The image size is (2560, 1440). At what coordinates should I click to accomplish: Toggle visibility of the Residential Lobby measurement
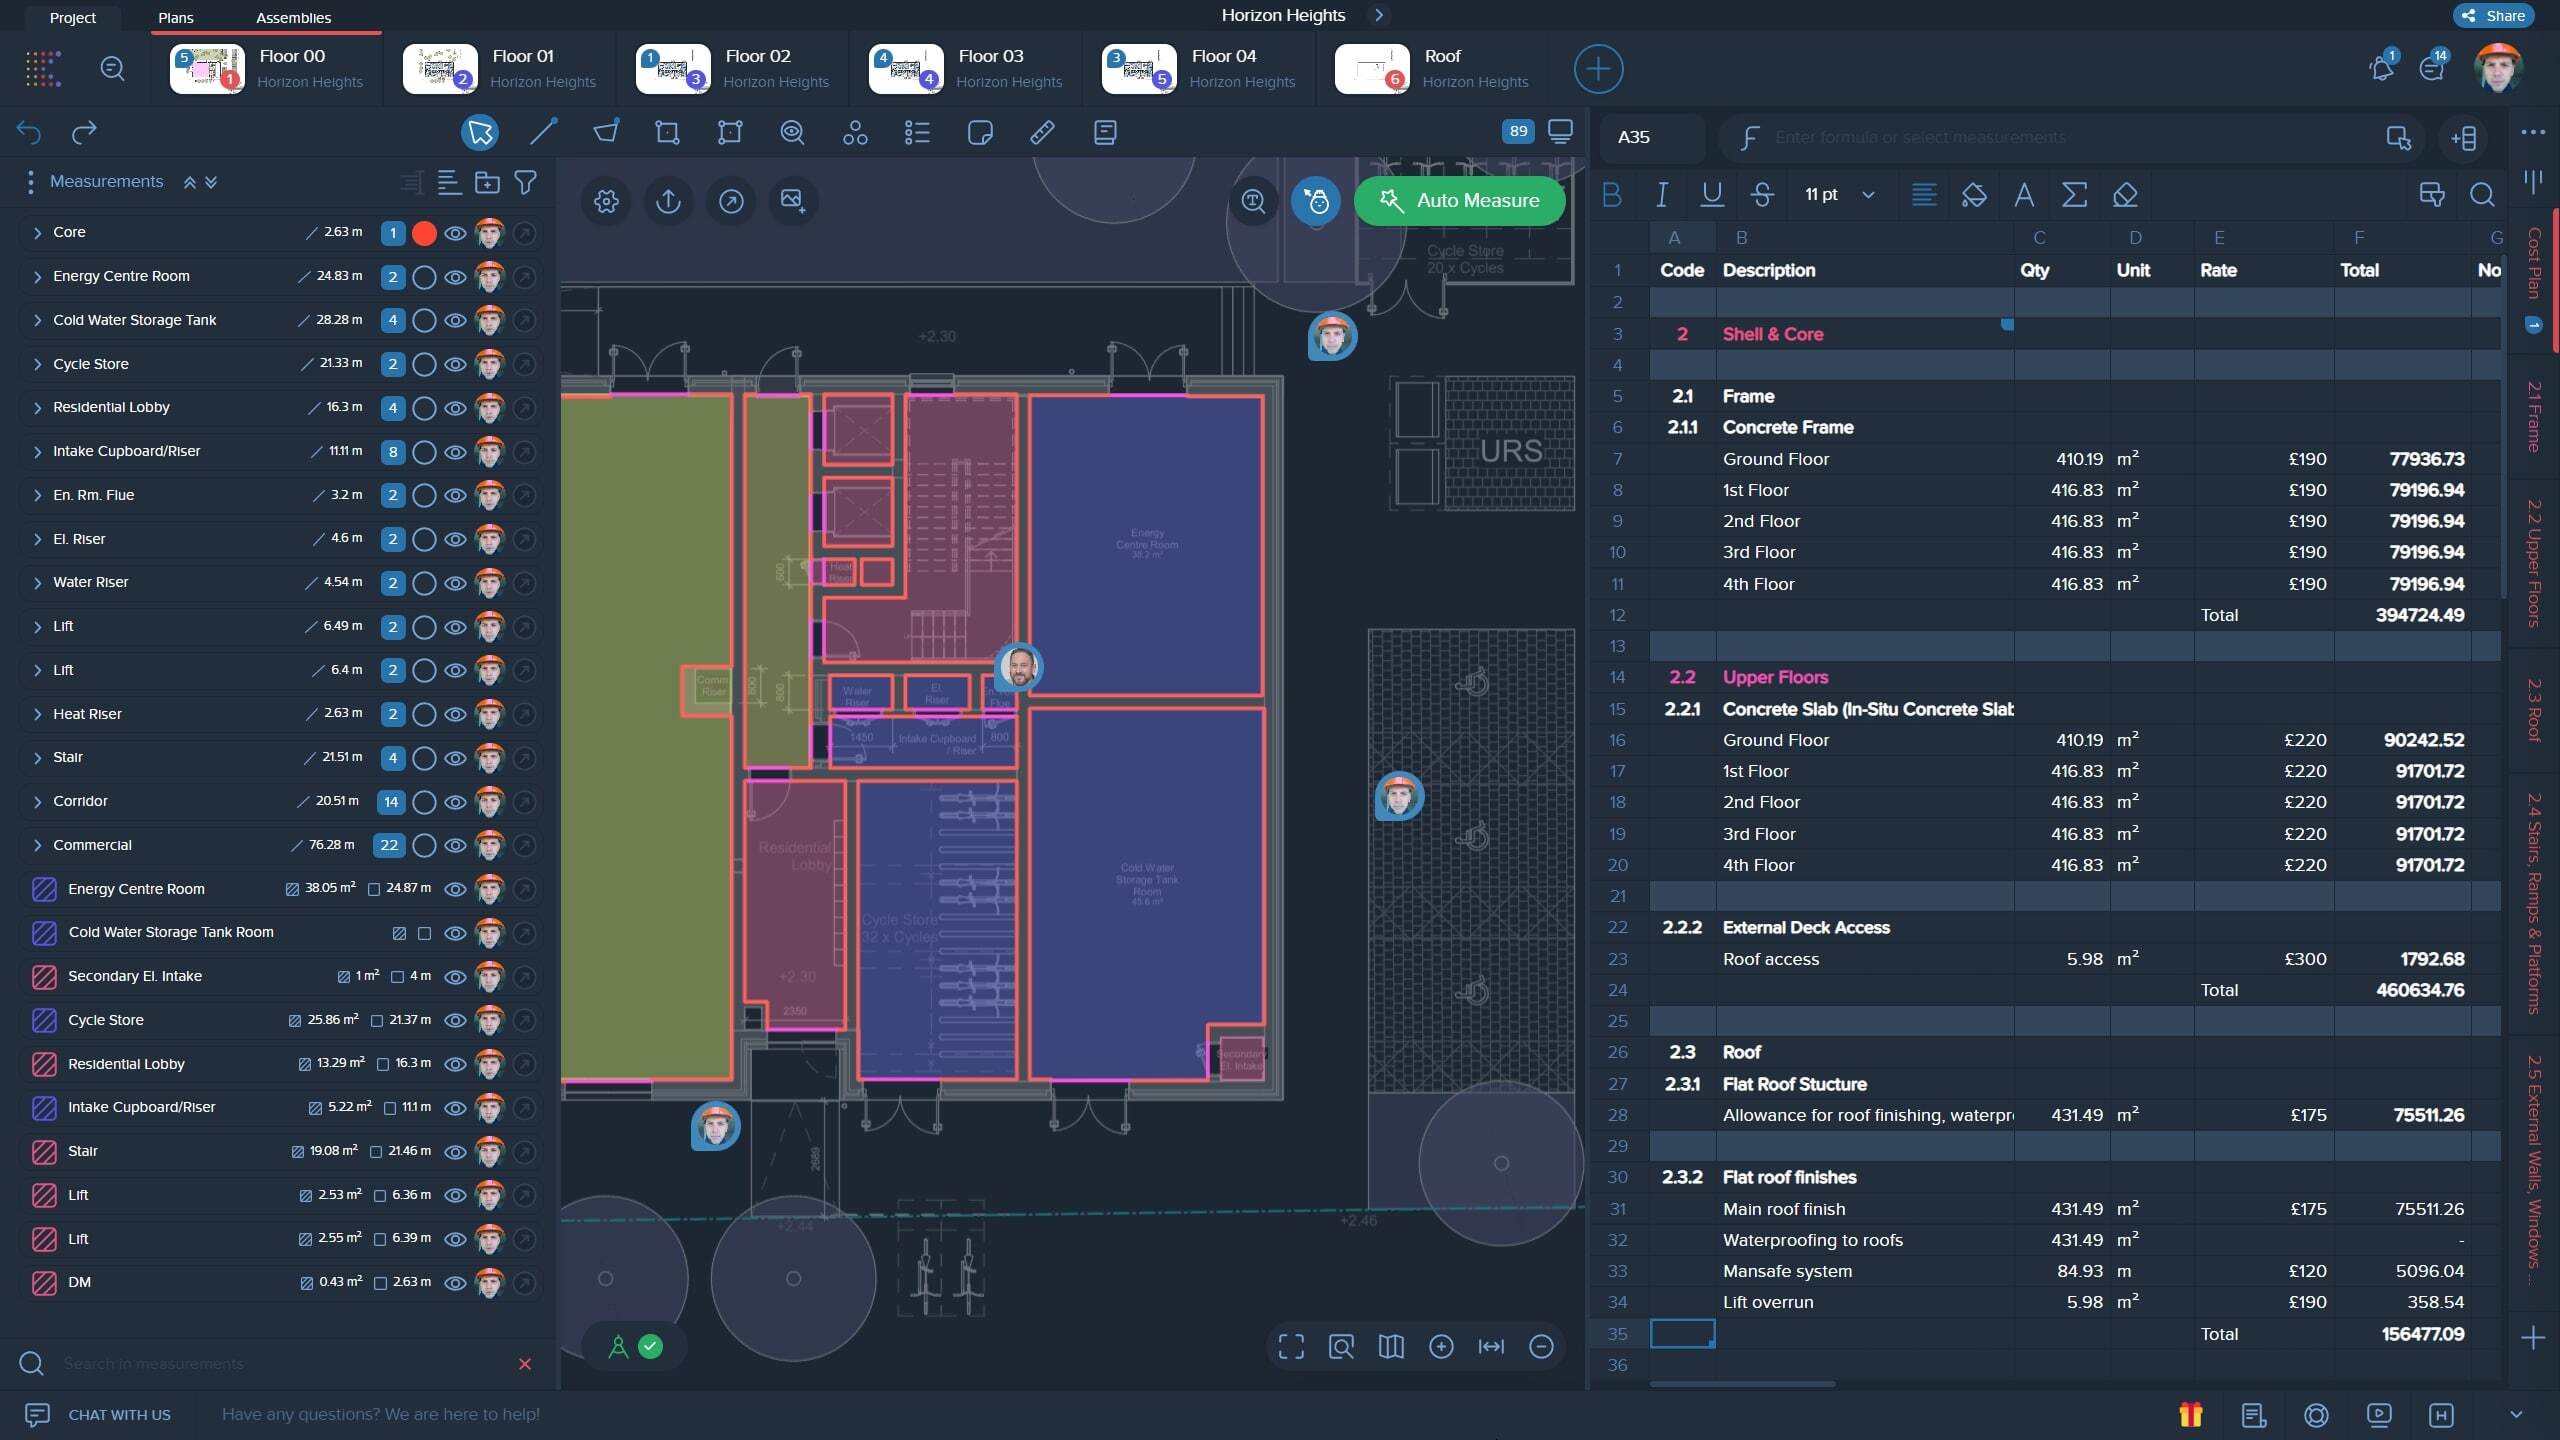tap(456, 407)
